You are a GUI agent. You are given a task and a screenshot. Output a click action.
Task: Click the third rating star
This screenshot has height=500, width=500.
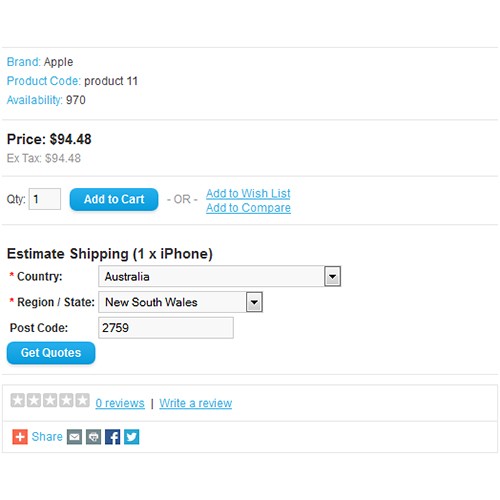[x=50, y=400]
